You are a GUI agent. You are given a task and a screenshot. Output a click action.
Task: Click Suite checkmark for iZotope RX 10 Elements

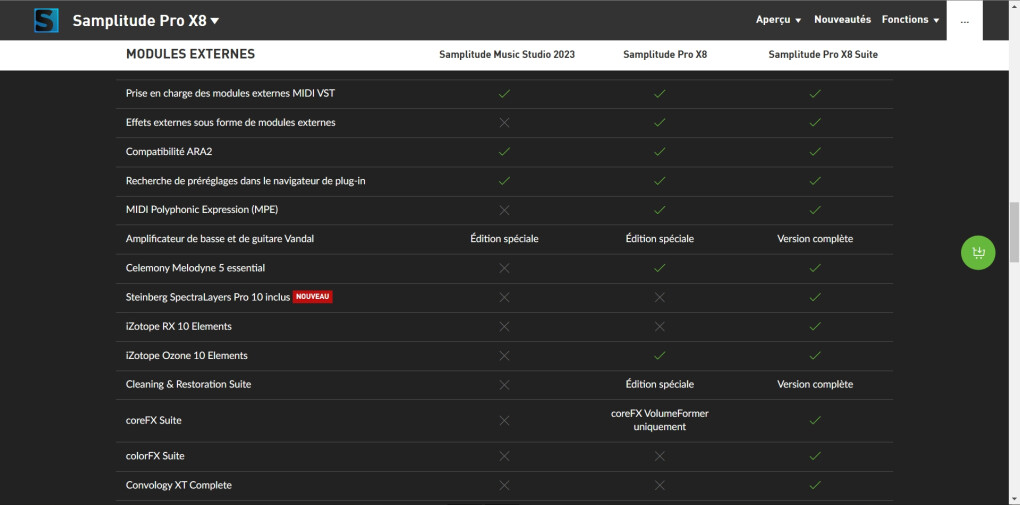(815, 326)
